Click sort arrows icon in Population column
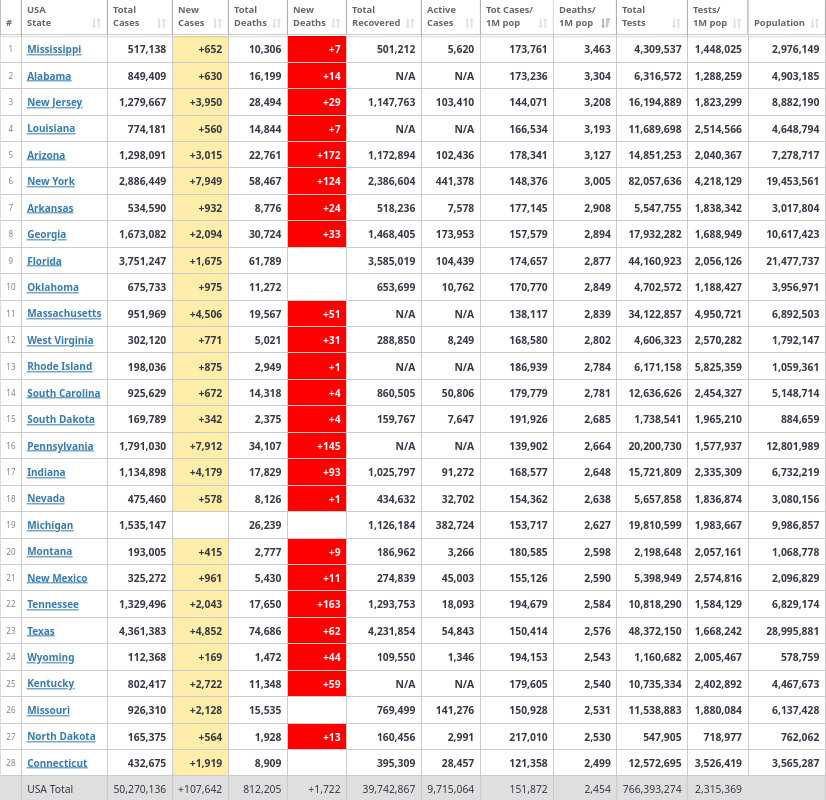This screenshot has height=800, width=826. tap(814, 23)
